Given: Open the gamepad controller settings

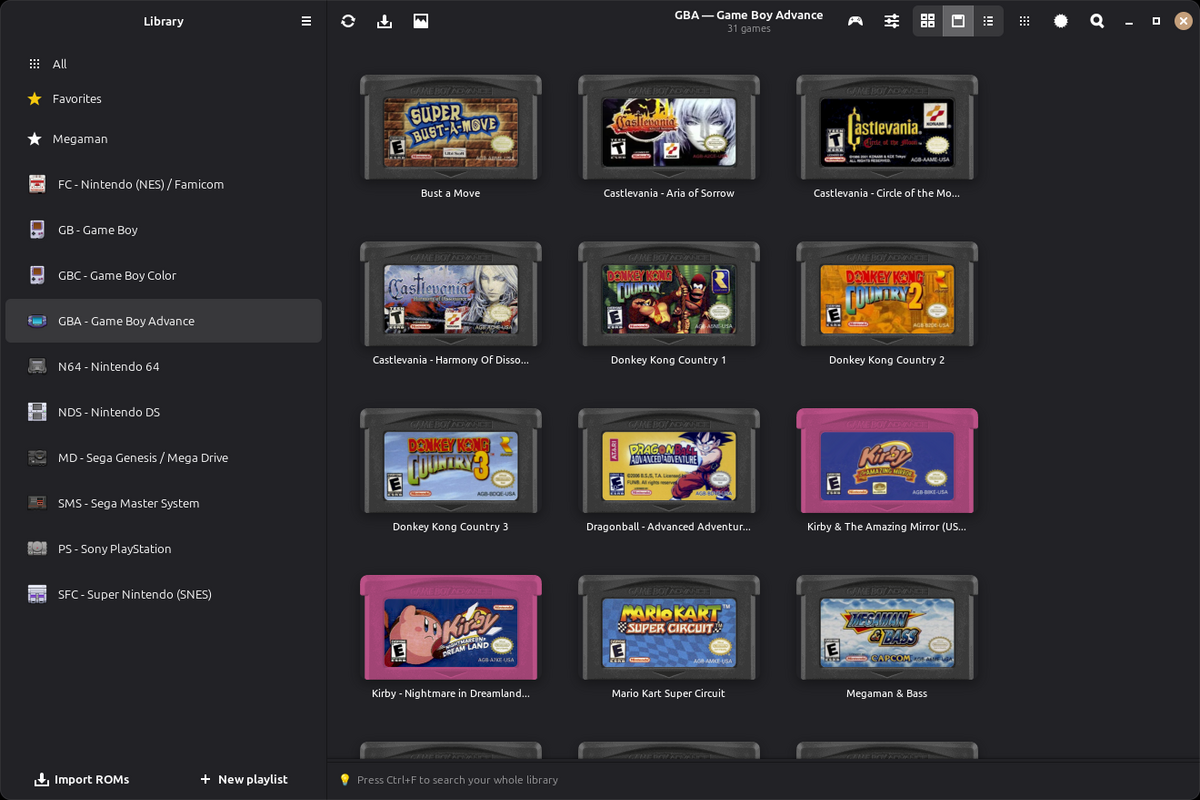Looking at the screenshot, I should tap(855, 21).
